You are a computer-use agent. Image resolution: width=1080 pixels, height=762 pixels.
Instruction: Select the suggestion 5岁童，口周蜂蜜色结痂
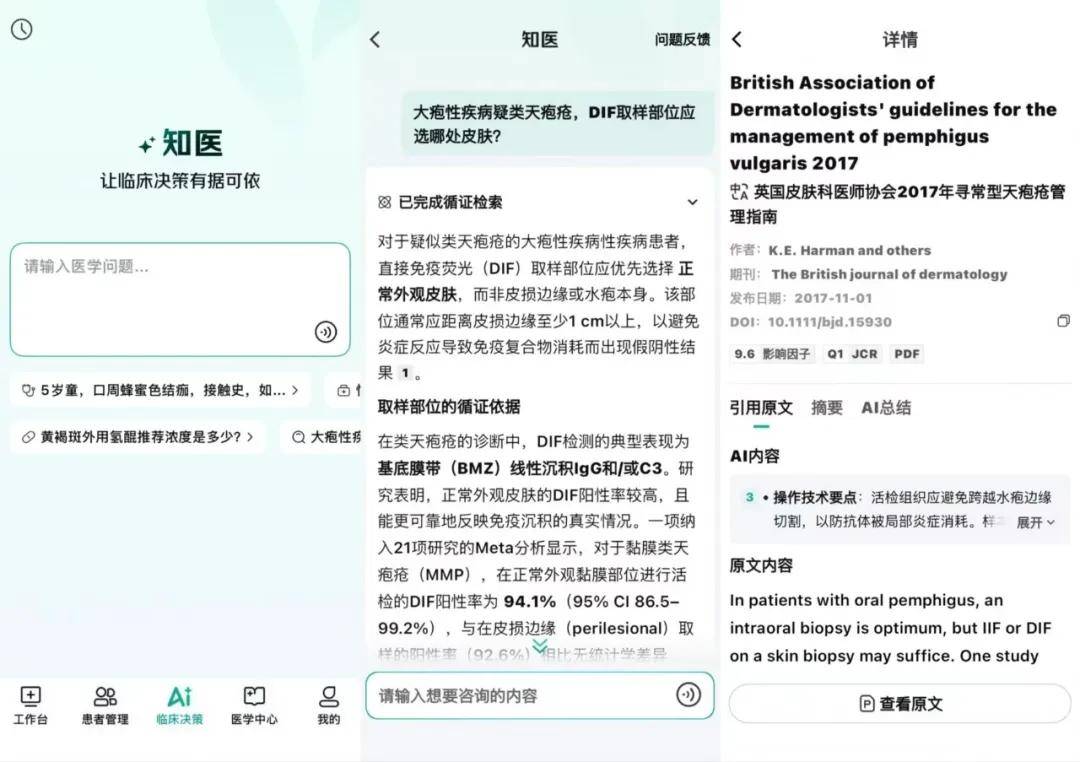160,391
